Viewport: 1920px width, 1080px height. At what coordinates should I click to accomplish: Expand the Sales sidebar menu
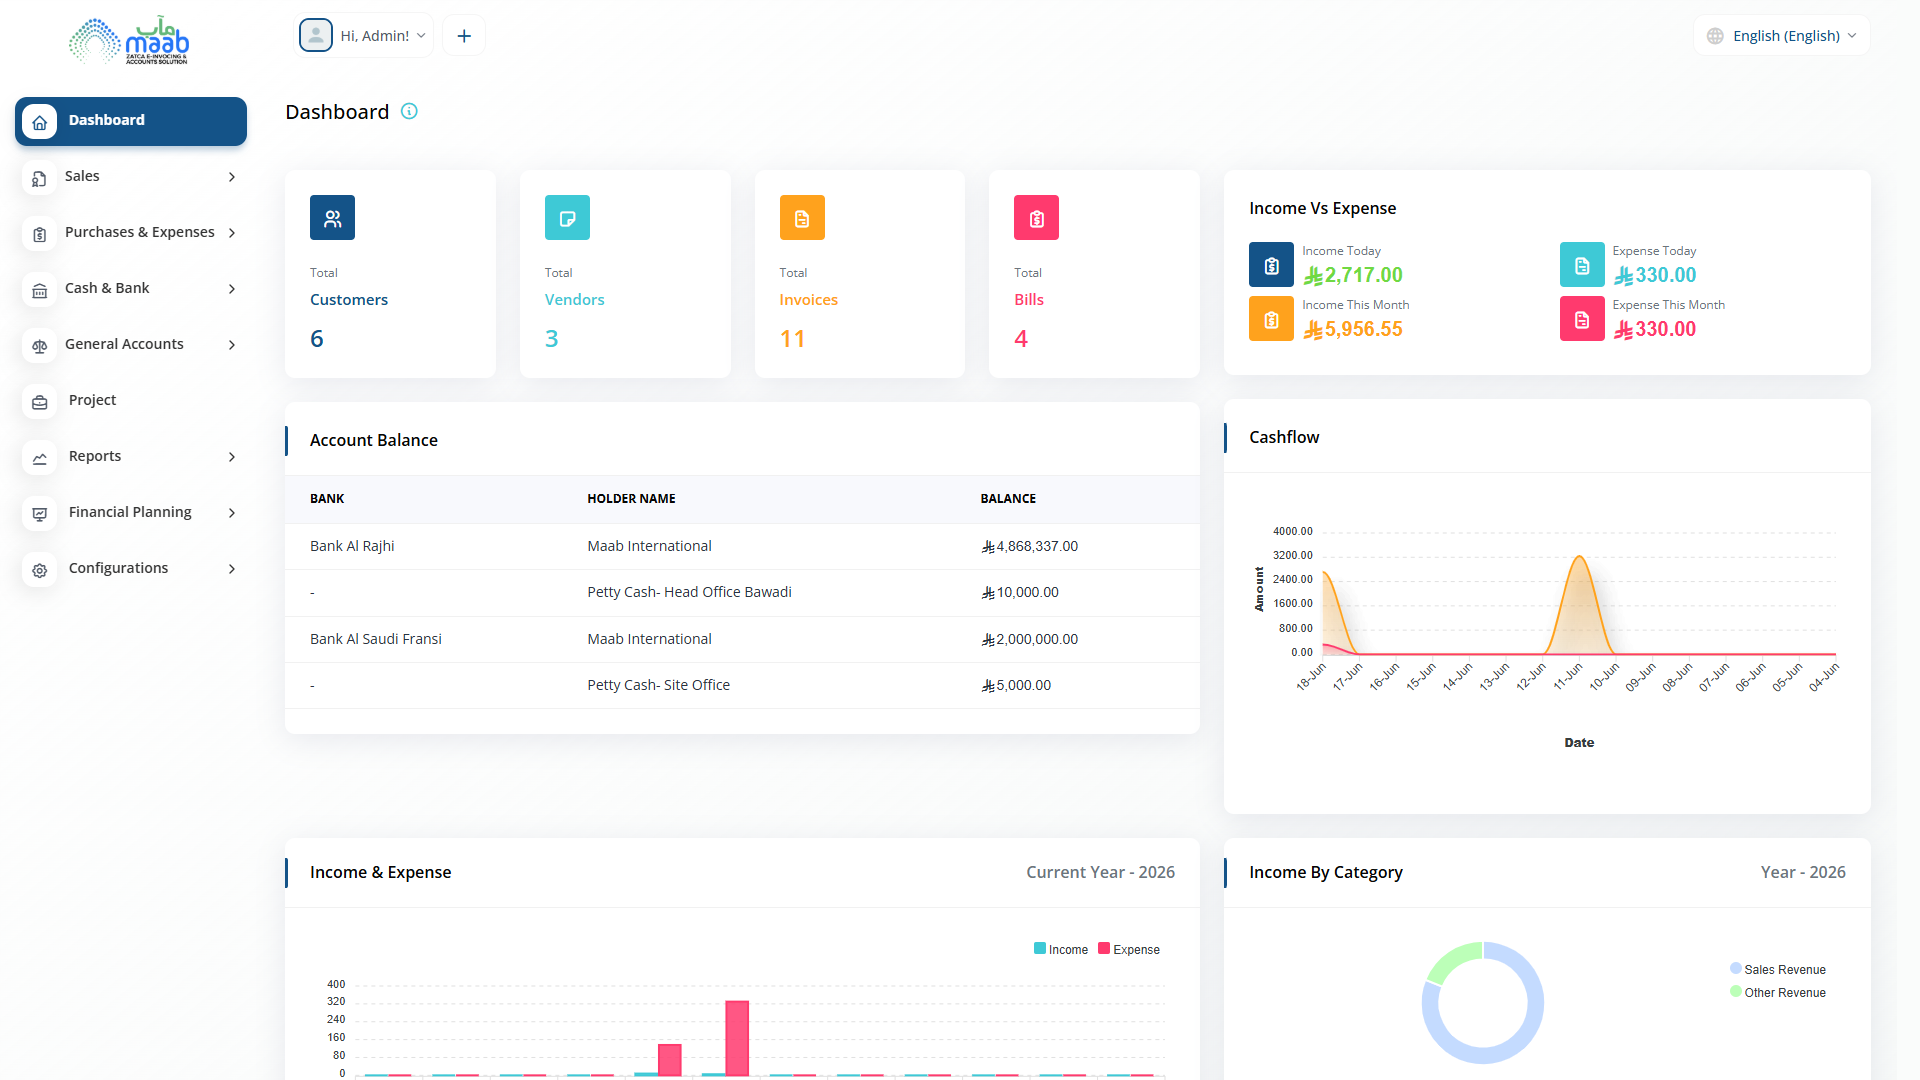coord(131,176)
